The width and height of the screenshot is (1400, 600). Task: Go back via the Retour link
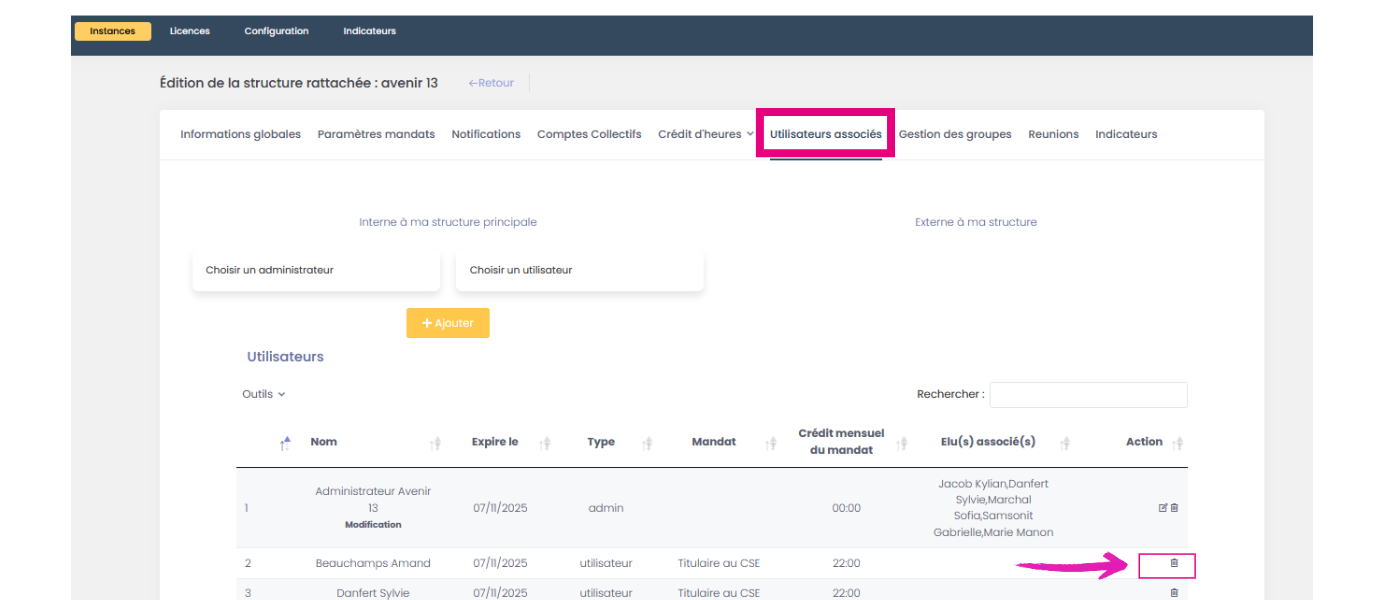tap(491, 83)
